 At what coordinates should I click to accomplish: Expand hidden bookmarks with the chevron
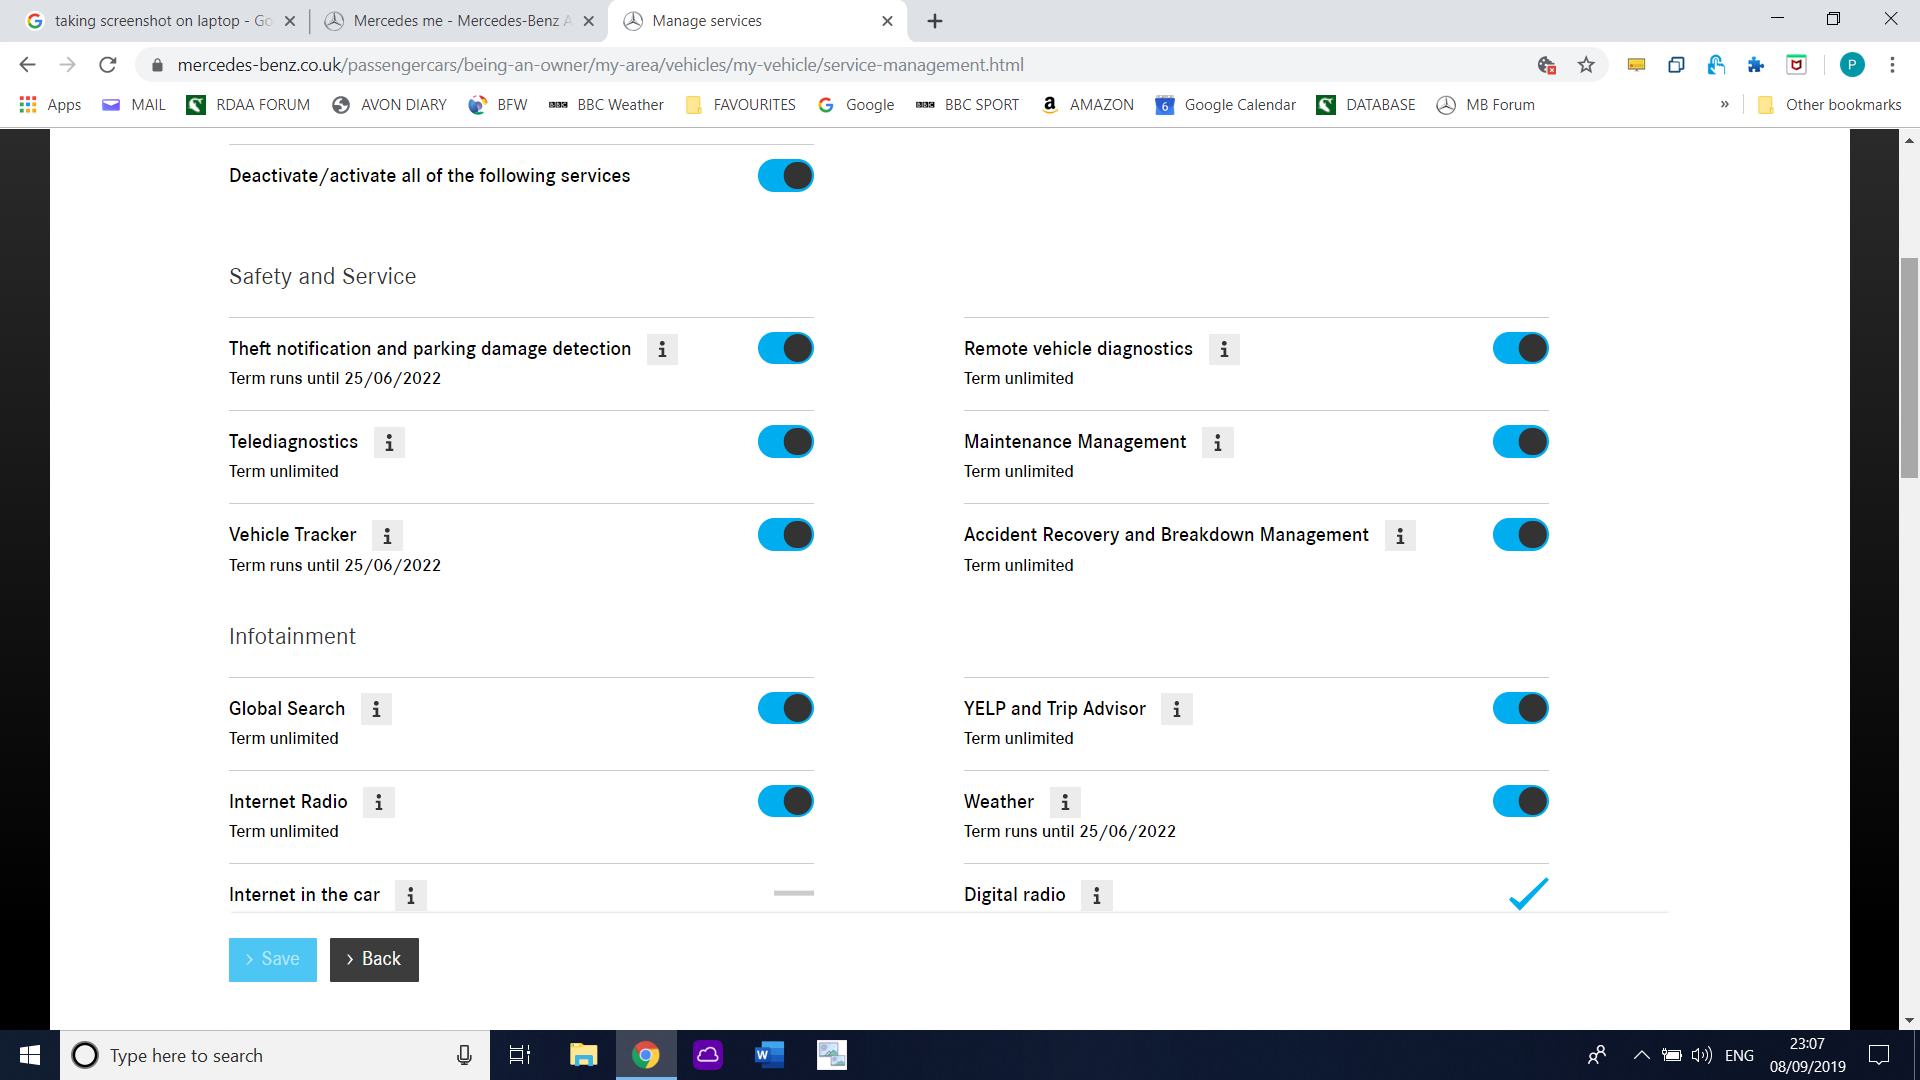1725,105
